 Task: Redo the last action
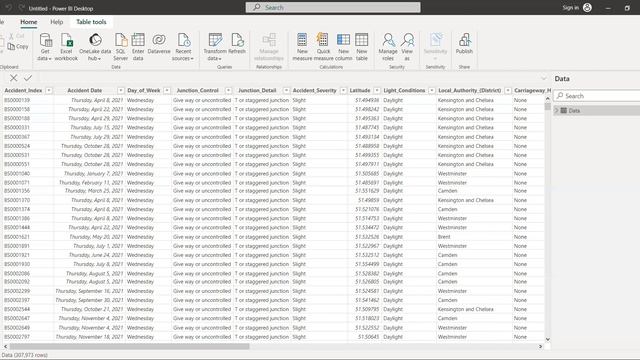pos(21,8)
